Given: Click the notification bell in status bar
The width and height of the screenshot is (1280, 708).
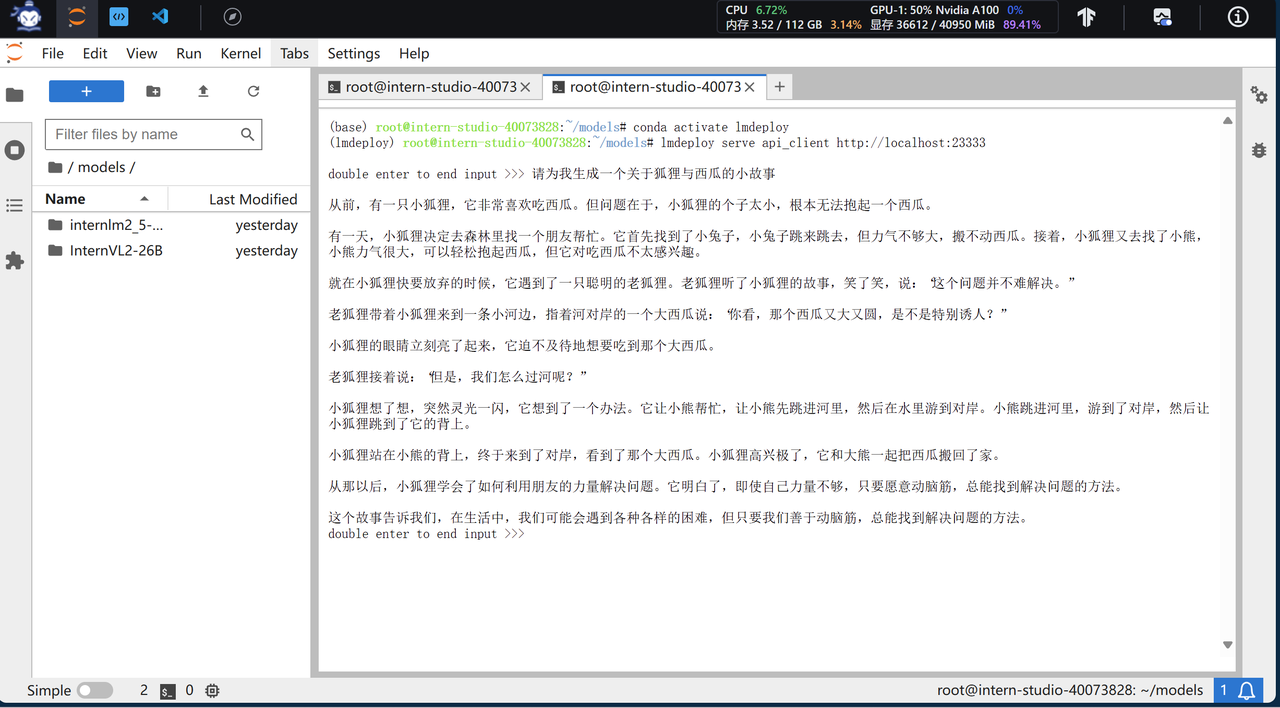Looking at the screenshot, I should [1247, 691].
